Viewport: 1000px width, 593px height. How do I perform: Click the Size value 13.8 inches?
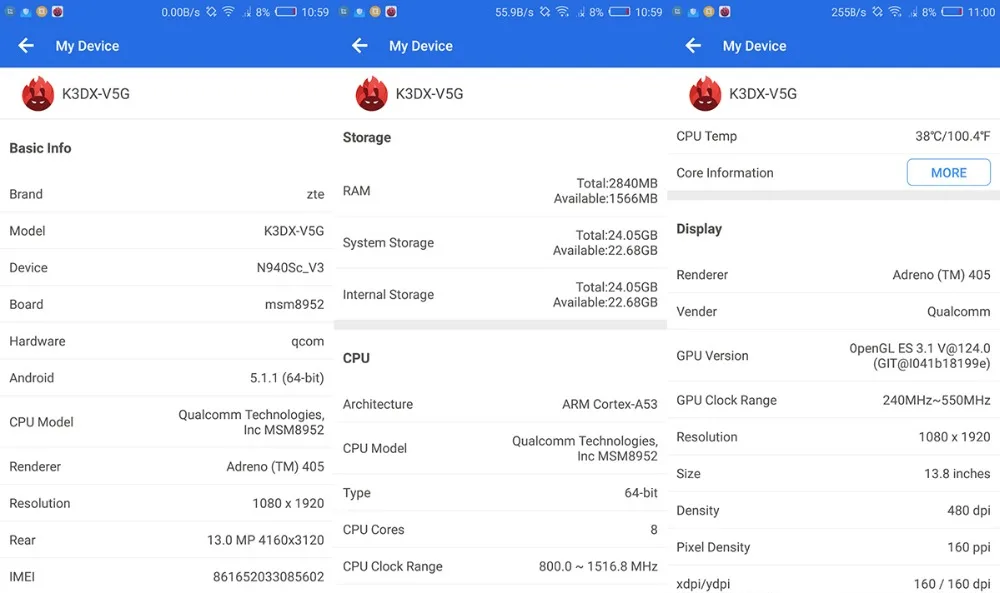click(957, 474)
